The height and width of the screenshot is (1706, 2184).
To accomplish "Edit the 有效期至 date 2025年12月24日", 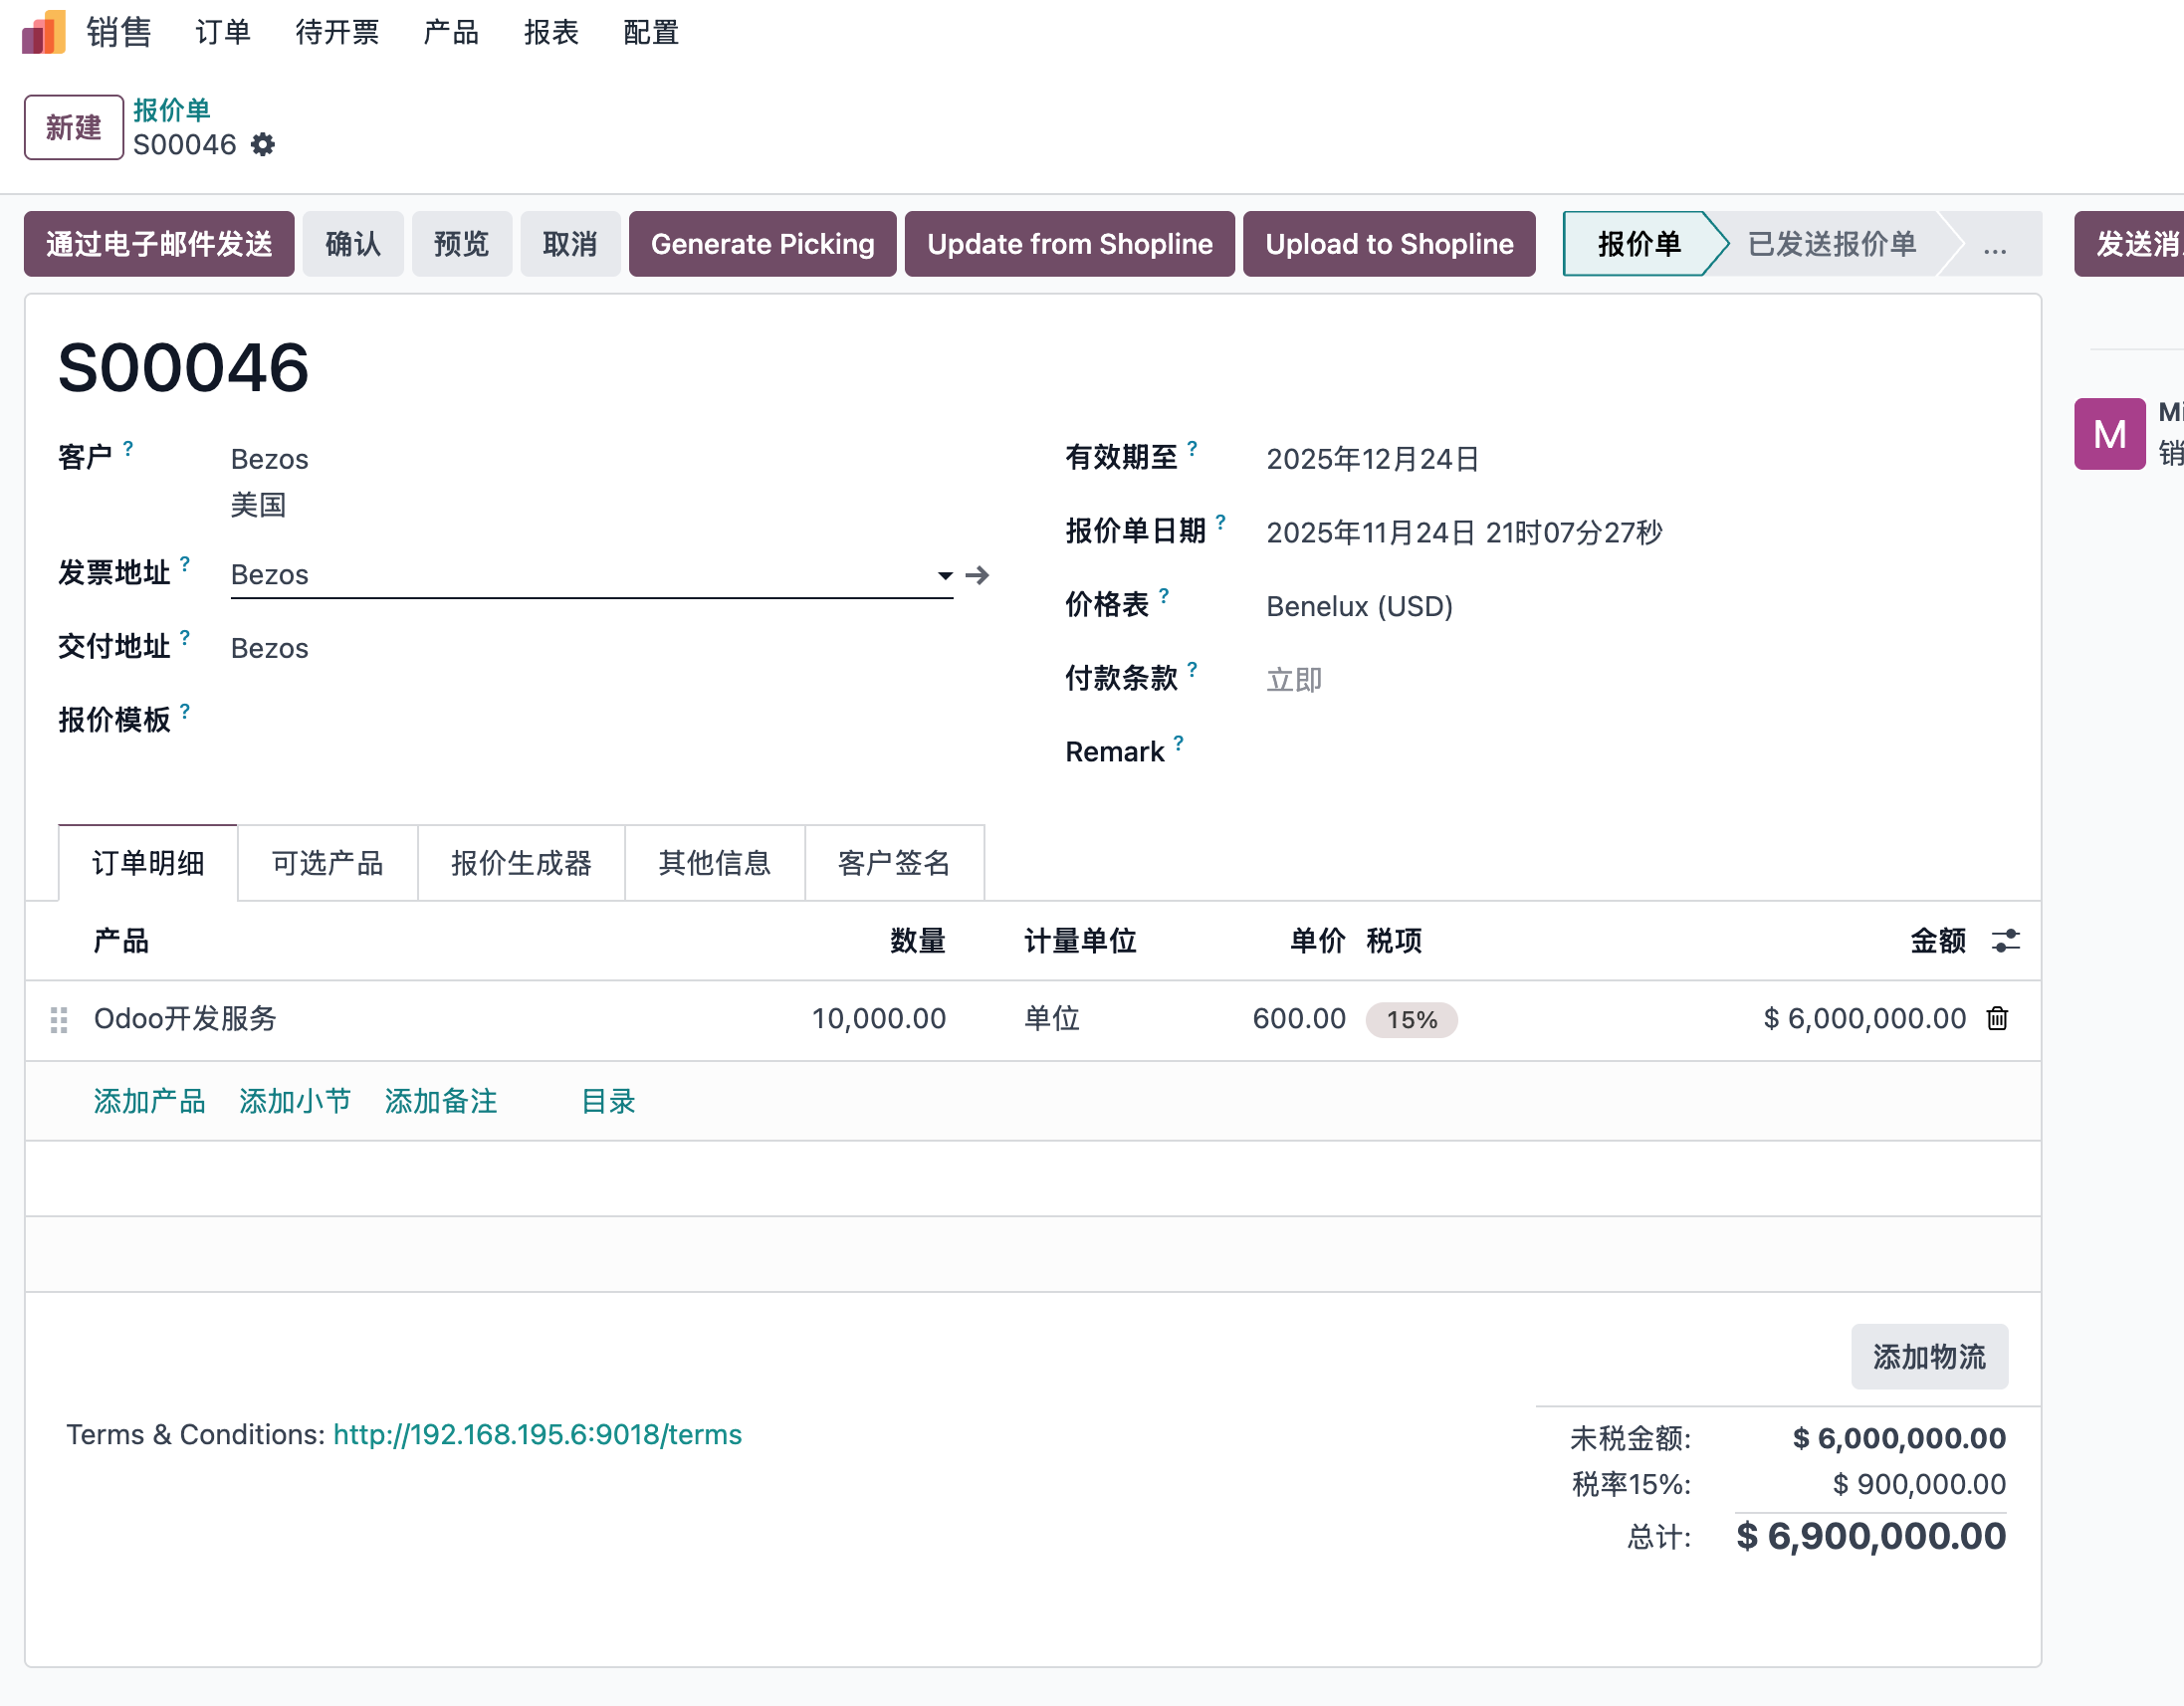I will pos(1372,459).
